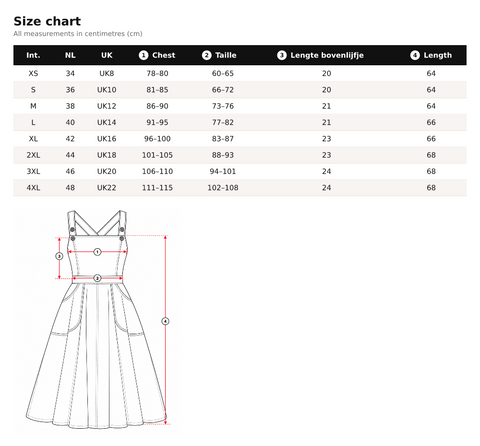Viewport: 480px width, 446px height.
Task: Select the 'M' size cell
Action: [x=33, y=106]
